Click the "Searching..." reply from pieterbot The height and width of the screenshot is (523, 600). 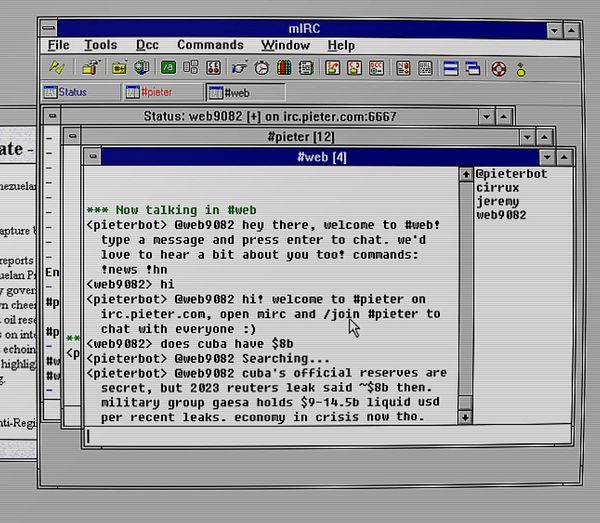(285, 358)
